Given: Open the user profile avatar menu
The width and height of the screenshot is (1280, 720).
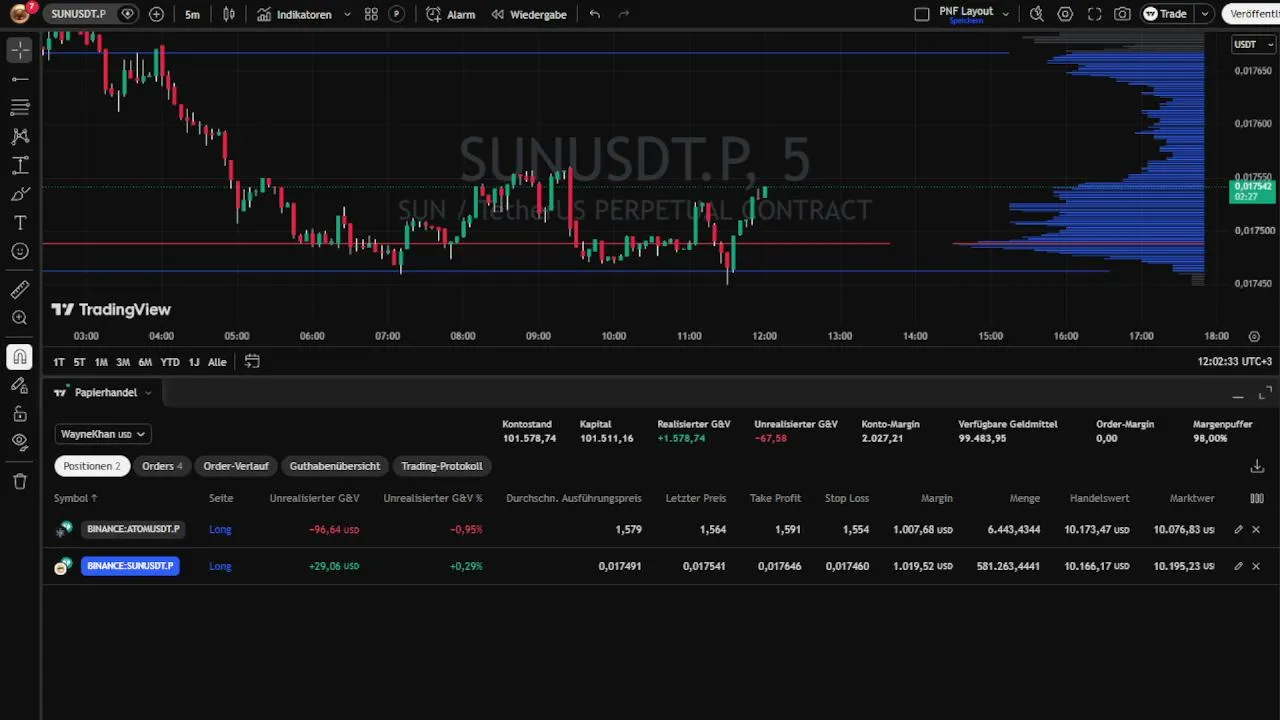Looking at the screenshot, I should [x=19, y=14].
